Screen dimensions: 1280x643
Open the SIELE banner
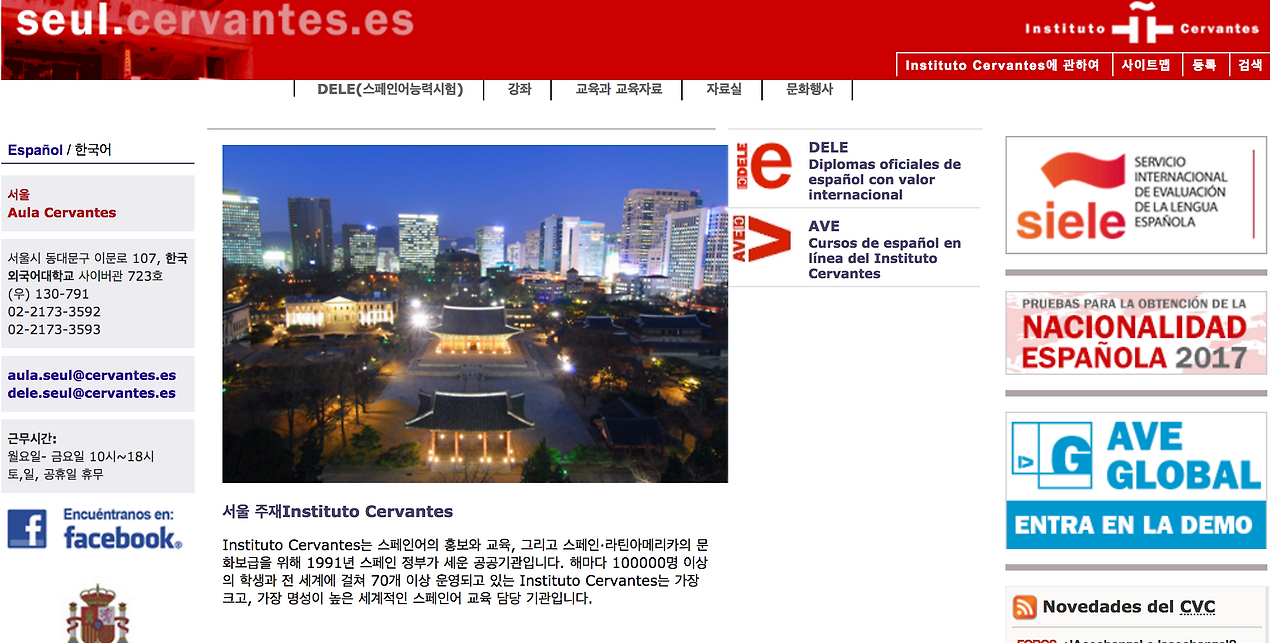1136,195
